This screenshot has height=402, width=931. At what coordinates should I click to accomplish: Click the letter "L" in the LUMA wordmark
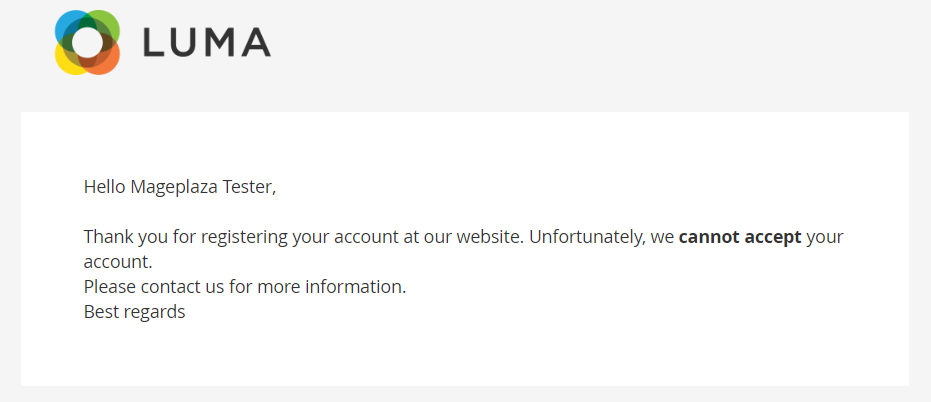[x=154, y=42]
